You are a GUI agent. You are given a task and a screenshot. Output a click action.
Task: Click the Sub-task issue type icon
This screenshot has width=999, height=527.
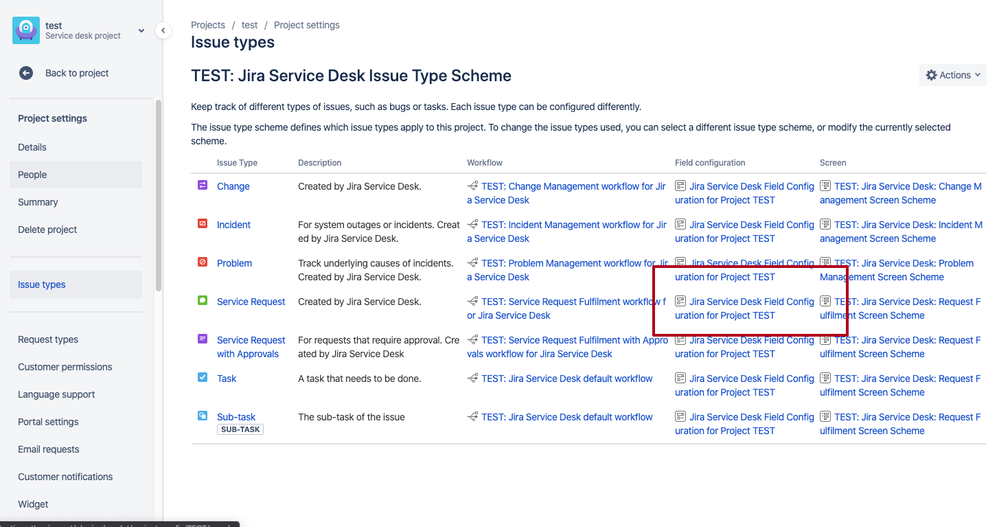point(202,415)
